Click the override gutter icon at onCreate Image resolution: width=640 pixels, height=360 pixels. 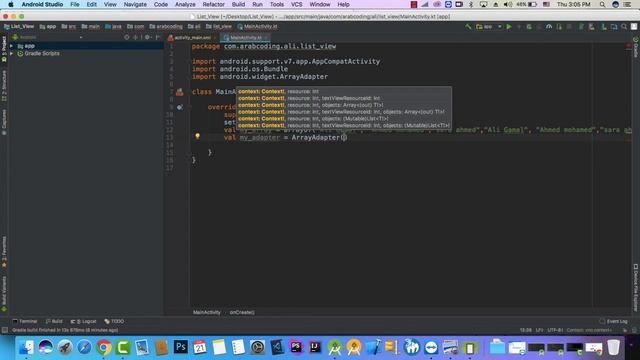point(180,107)
